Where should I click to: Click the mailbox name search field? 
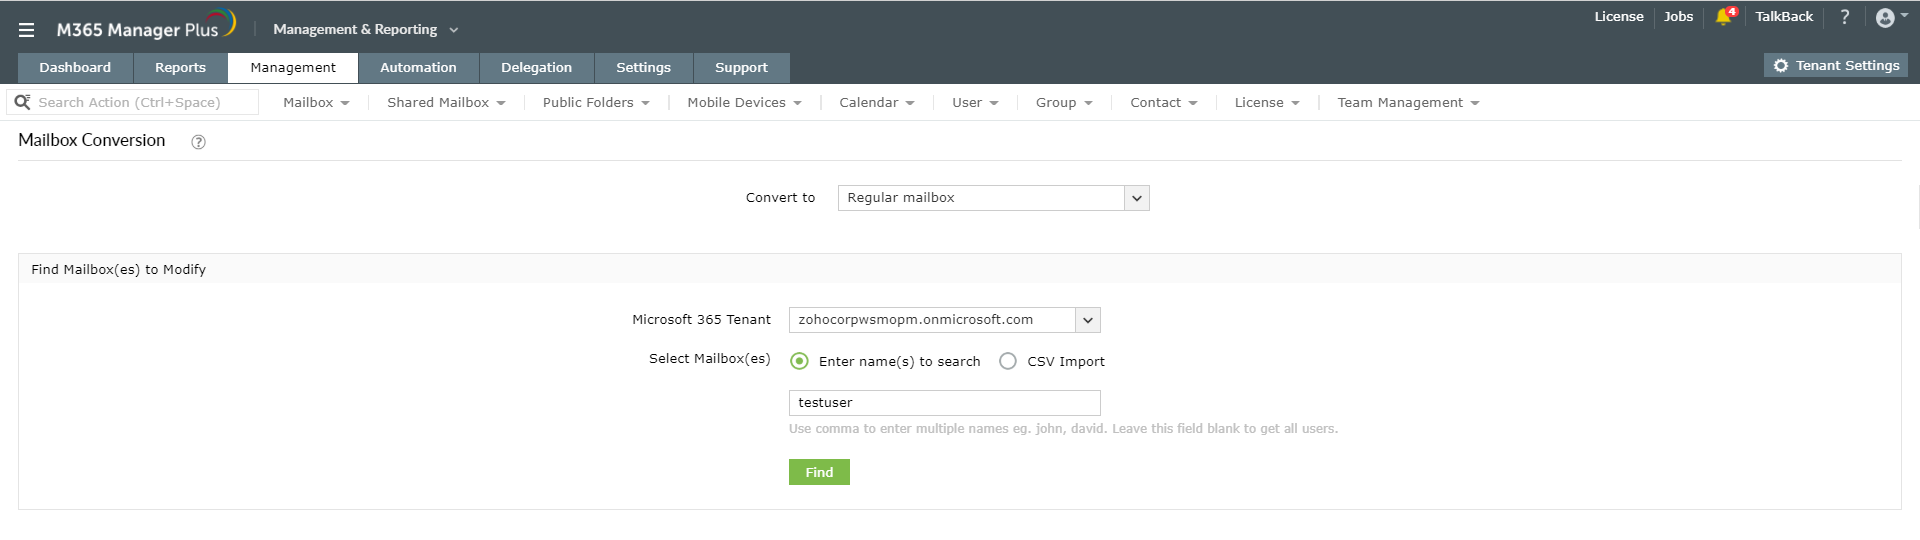[x=944, y=403]
